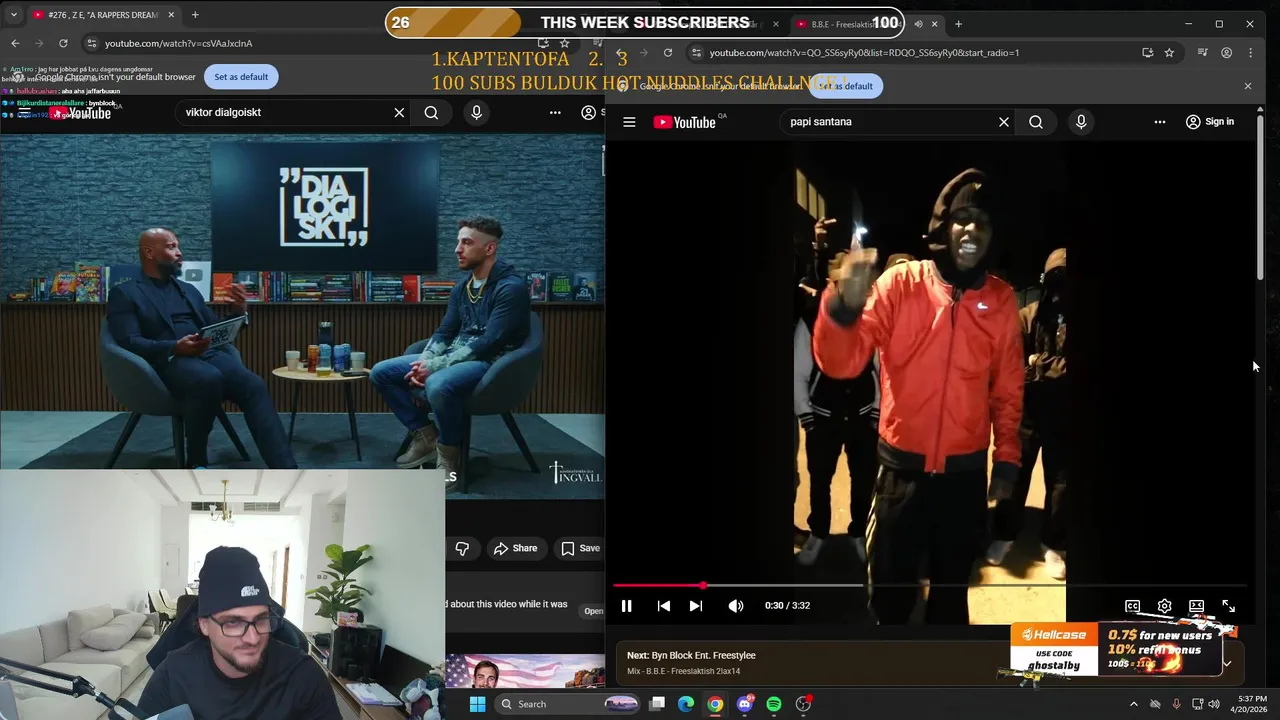1280x720 pixels.
Task: Open Task View from the taskbar
Action: (x=657, y=704)
